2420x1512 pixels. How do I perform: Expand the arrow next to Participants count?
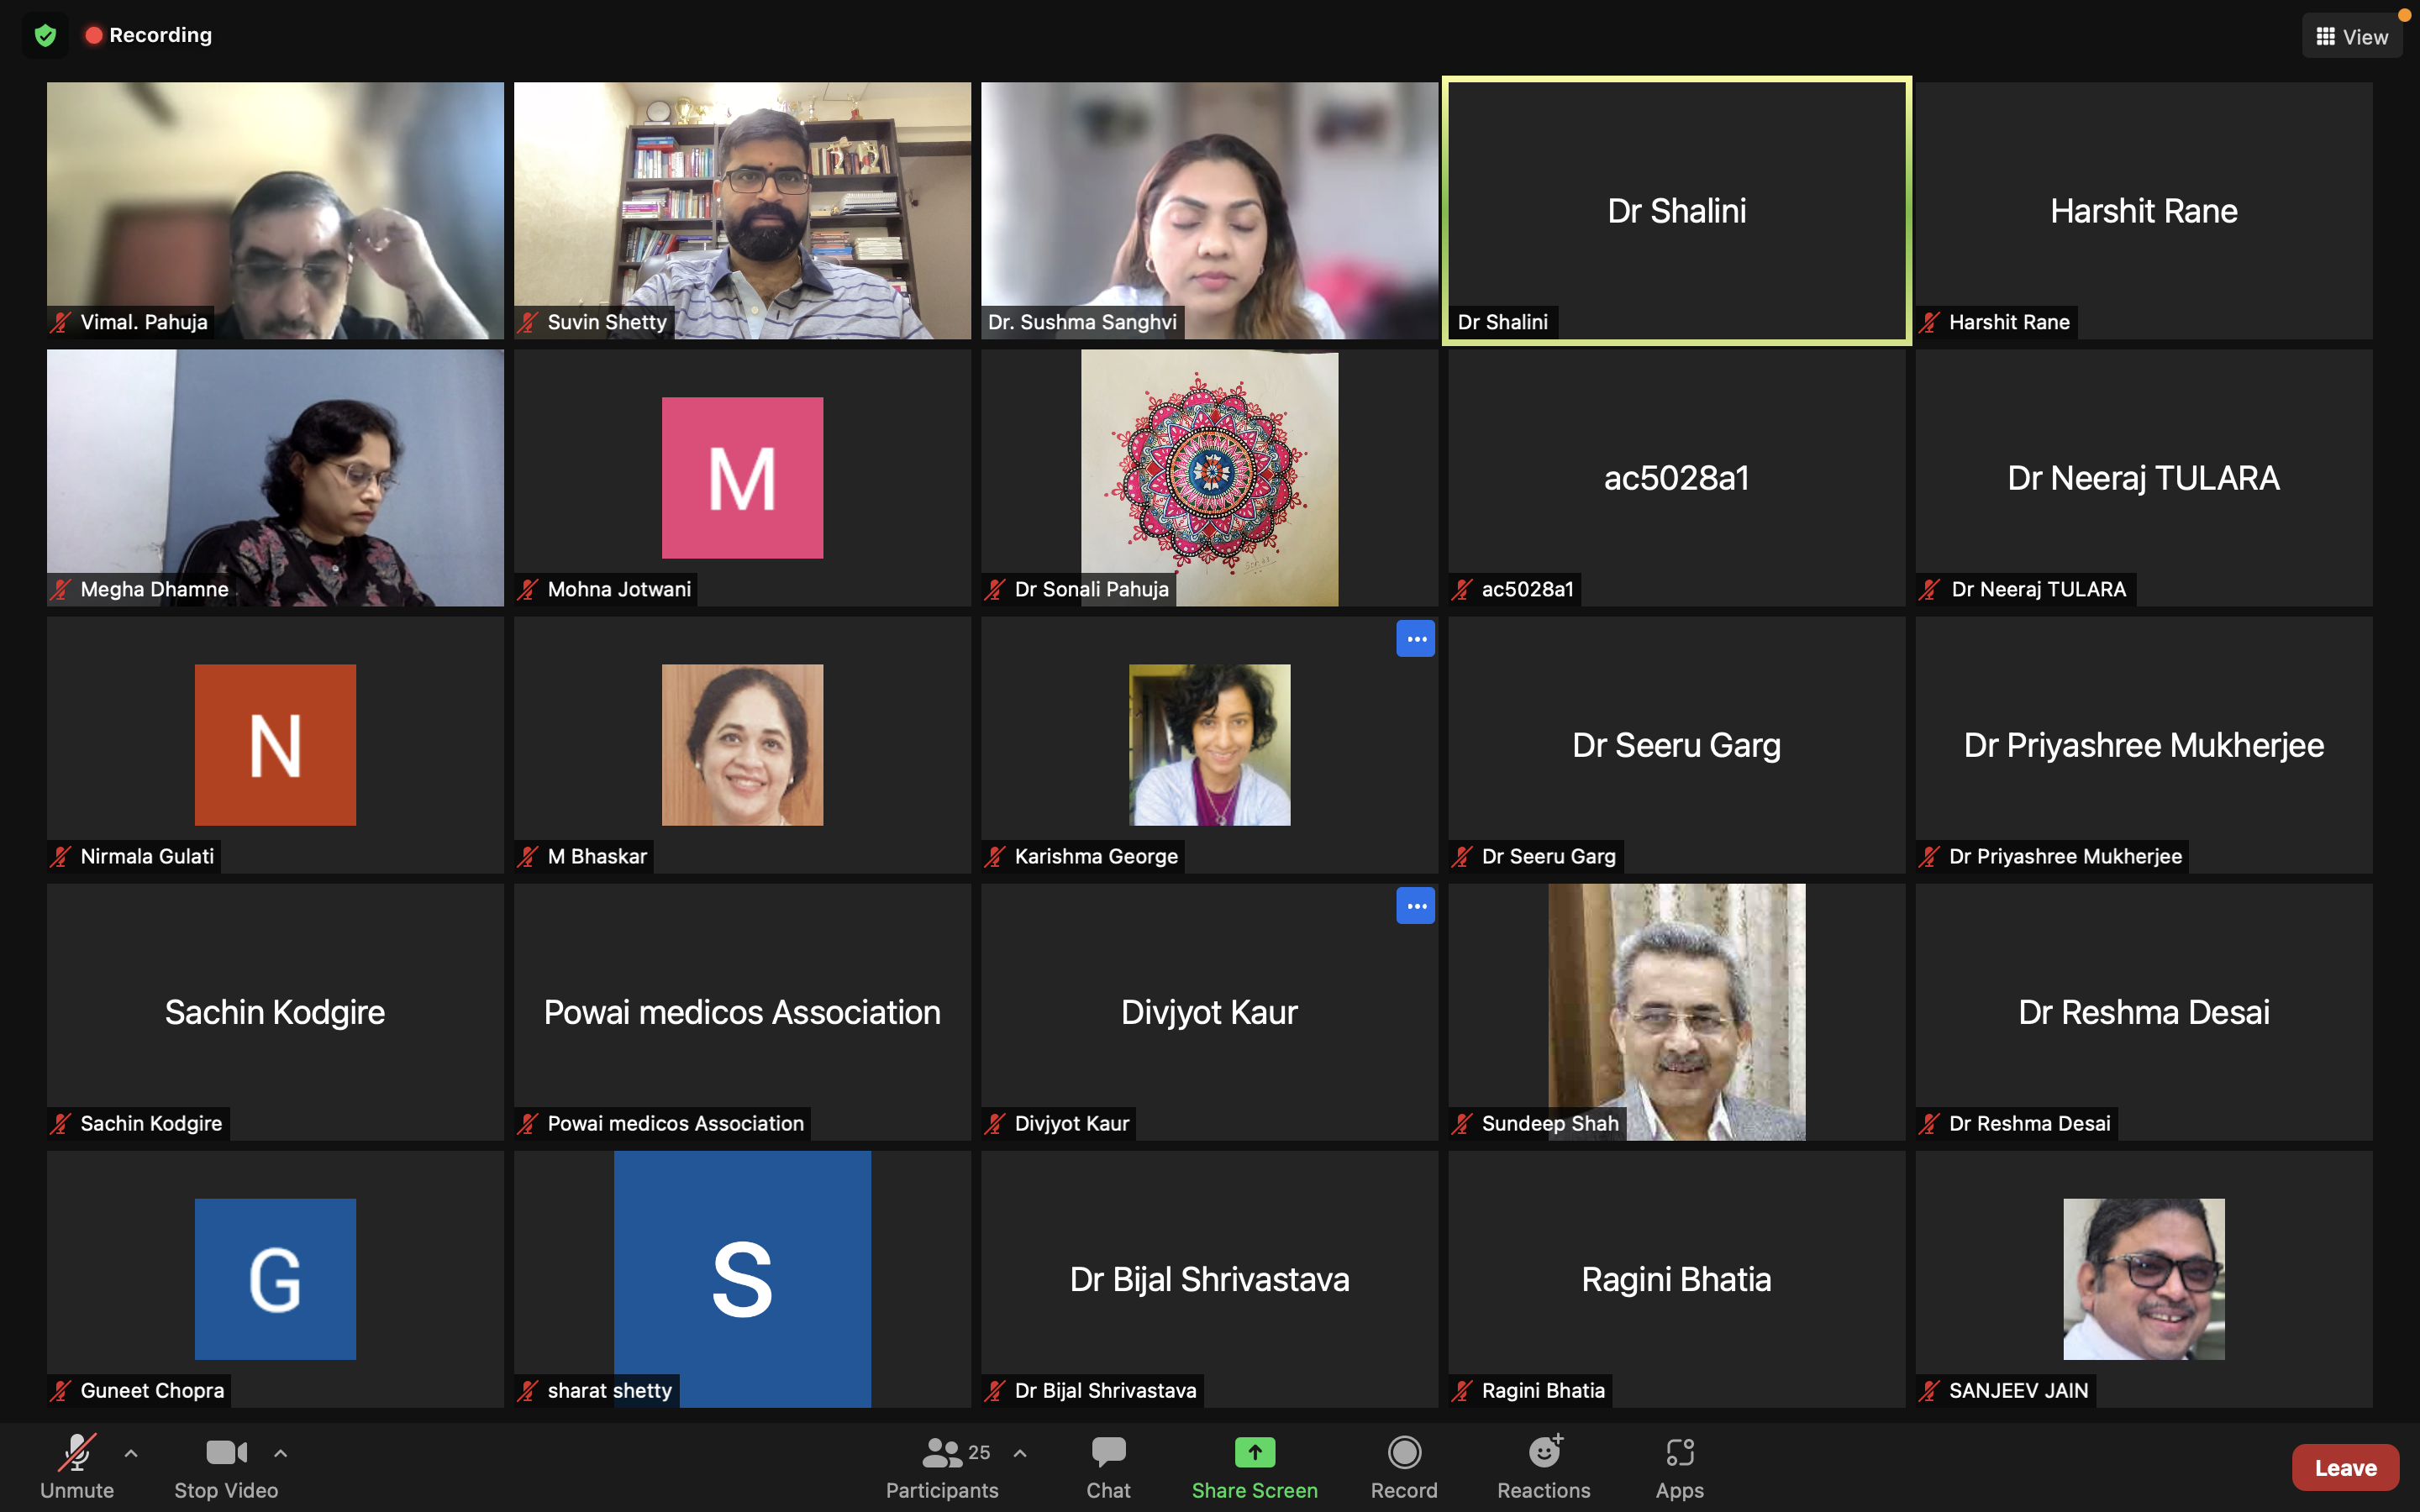click(1020, 1453)
